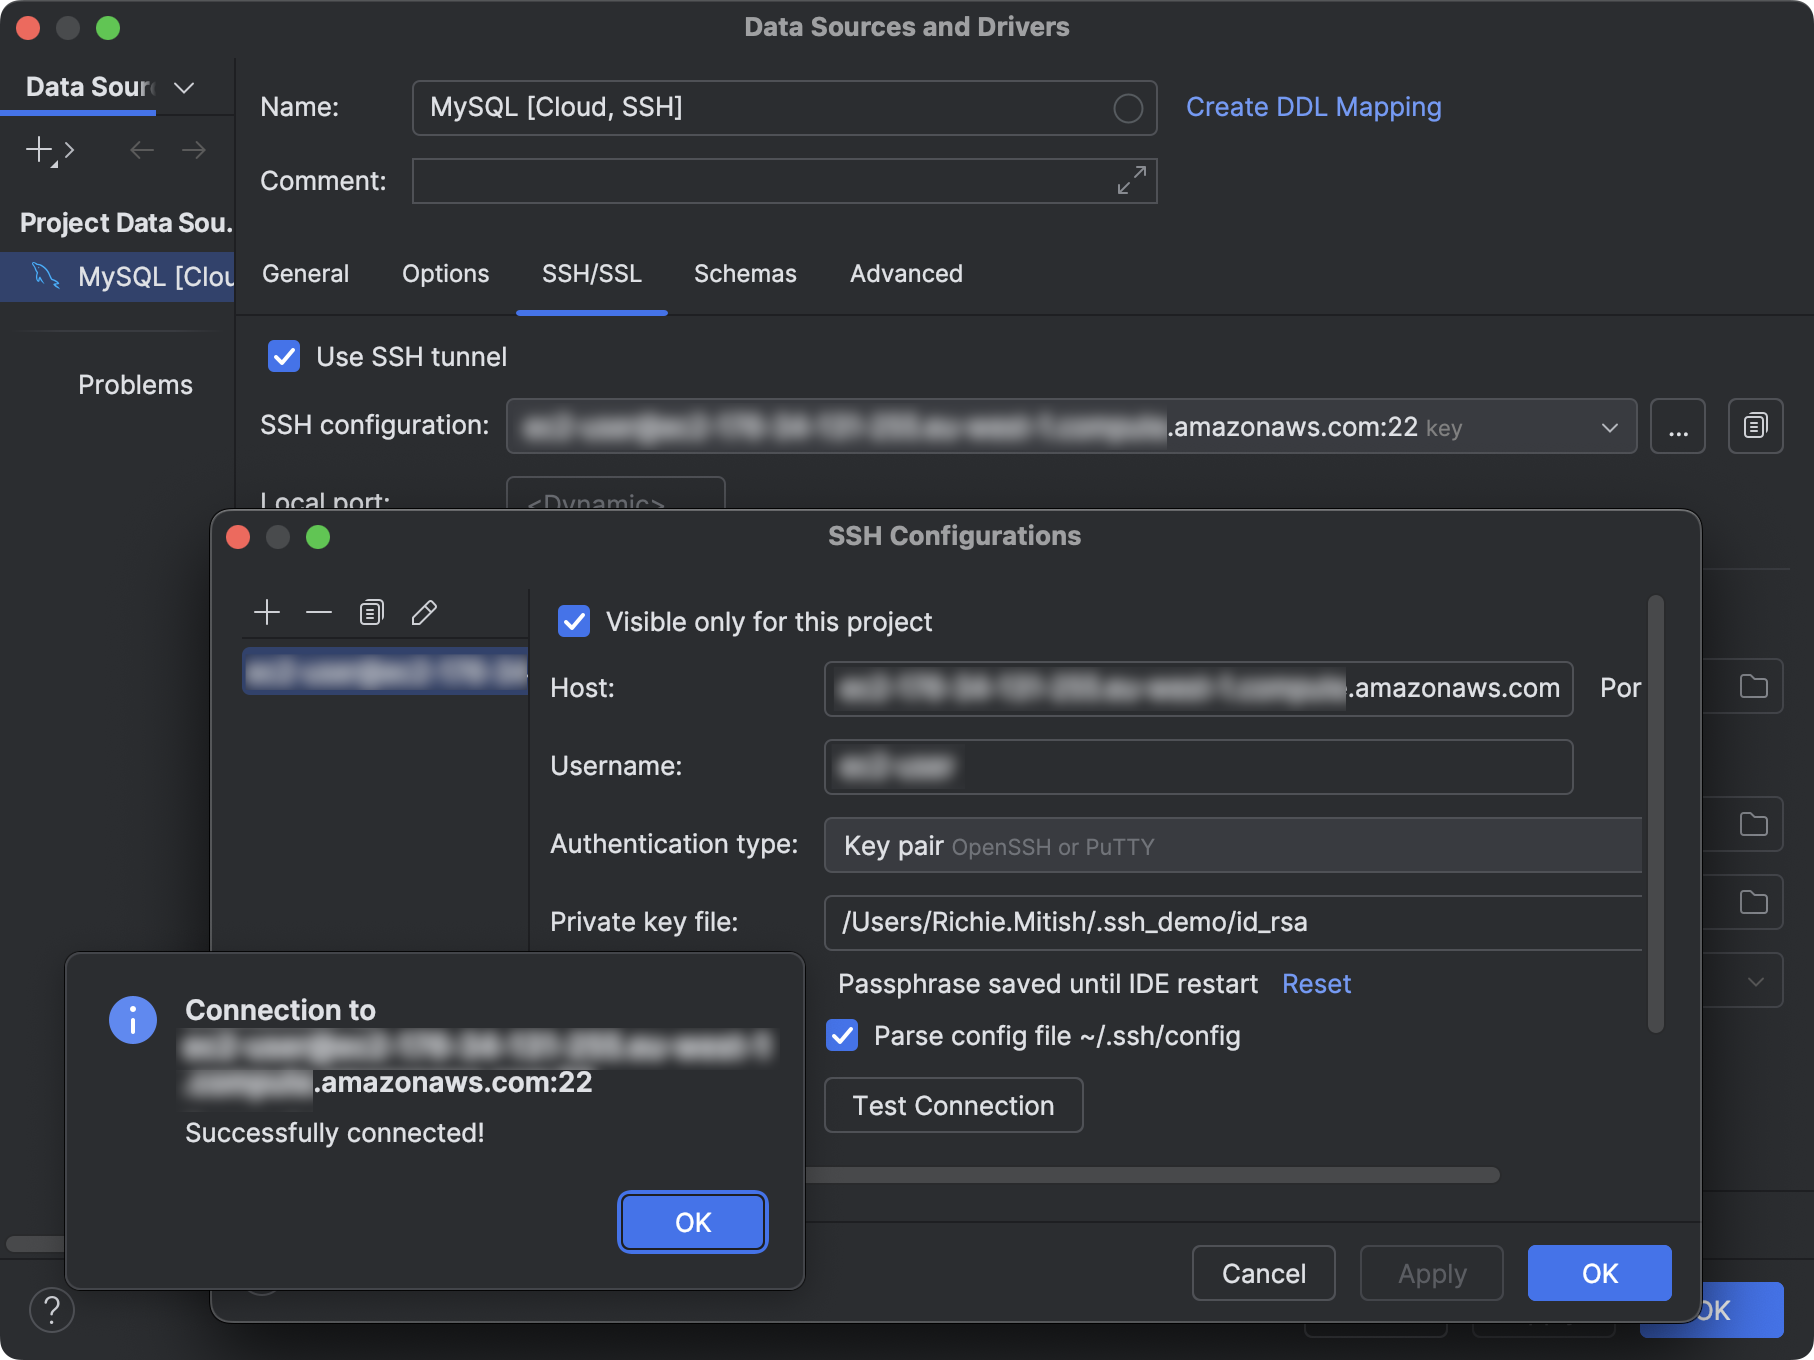The image size is (1814, 1360).
Task: Open the SSH configuration dropdown
Action: 1608,426
